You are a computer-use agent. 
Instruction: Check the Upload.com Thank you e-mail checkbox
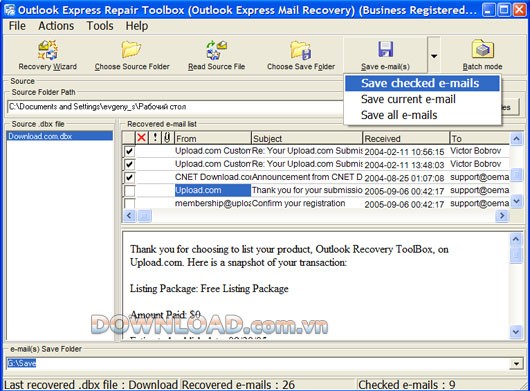129,191
